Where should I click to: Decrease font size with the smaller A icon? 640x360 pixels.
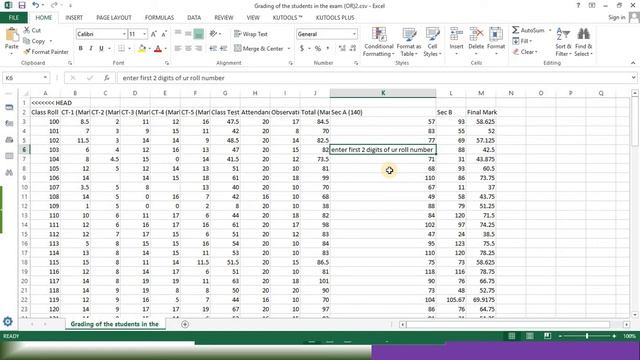click(164, 34)
